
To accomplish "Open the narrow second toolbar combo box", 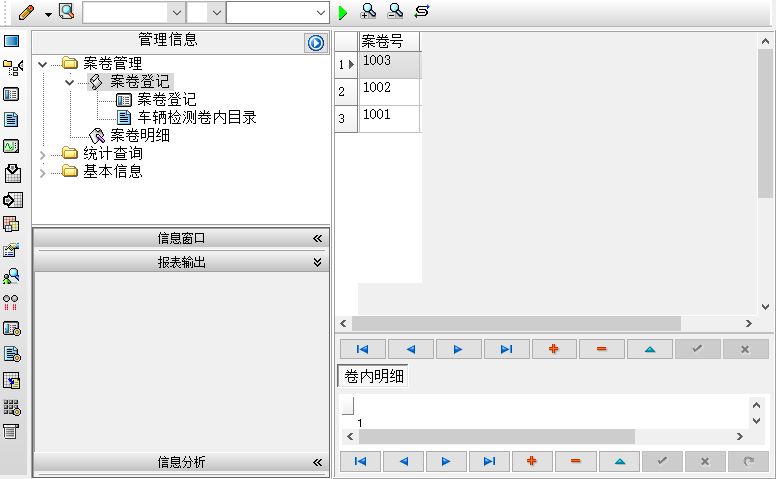I will 205,13.
